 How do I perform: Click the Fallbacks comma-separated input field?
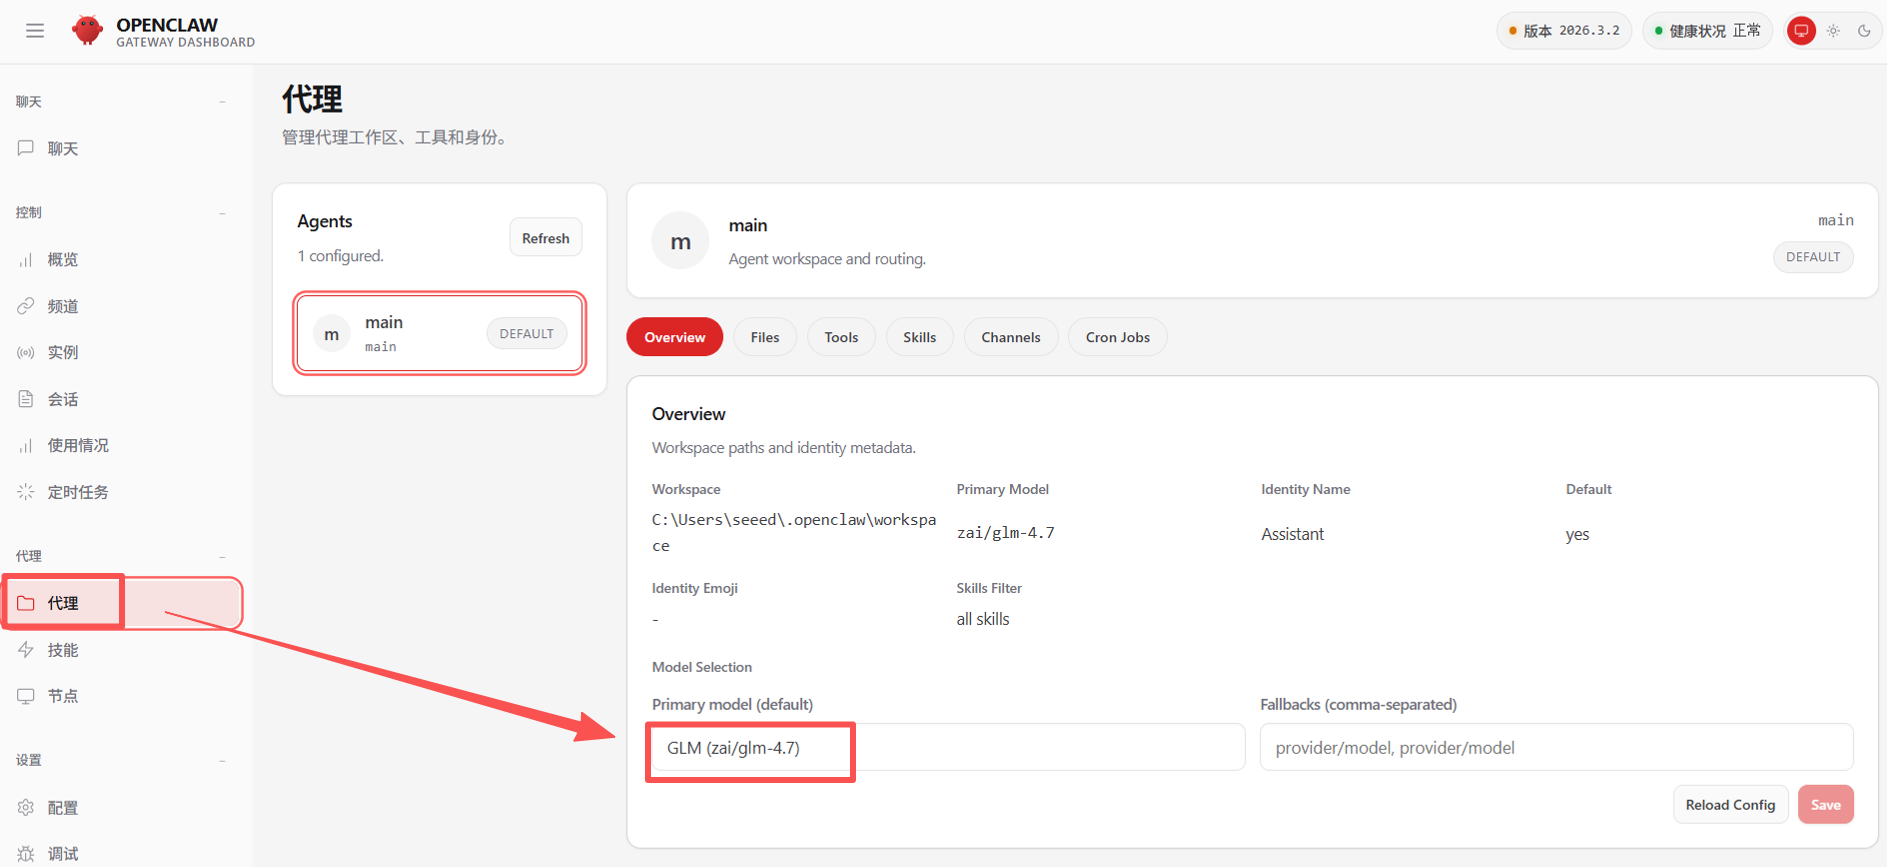(1555, 748)
